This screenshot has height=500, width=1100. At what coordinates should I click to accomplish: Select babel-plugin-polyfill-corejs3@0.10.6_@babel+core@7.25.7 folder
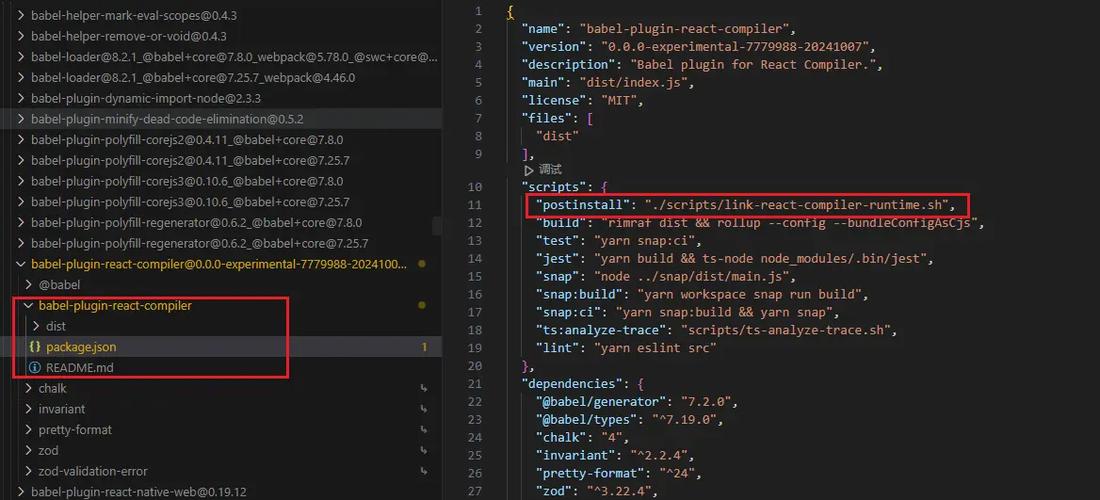(190, 202)
